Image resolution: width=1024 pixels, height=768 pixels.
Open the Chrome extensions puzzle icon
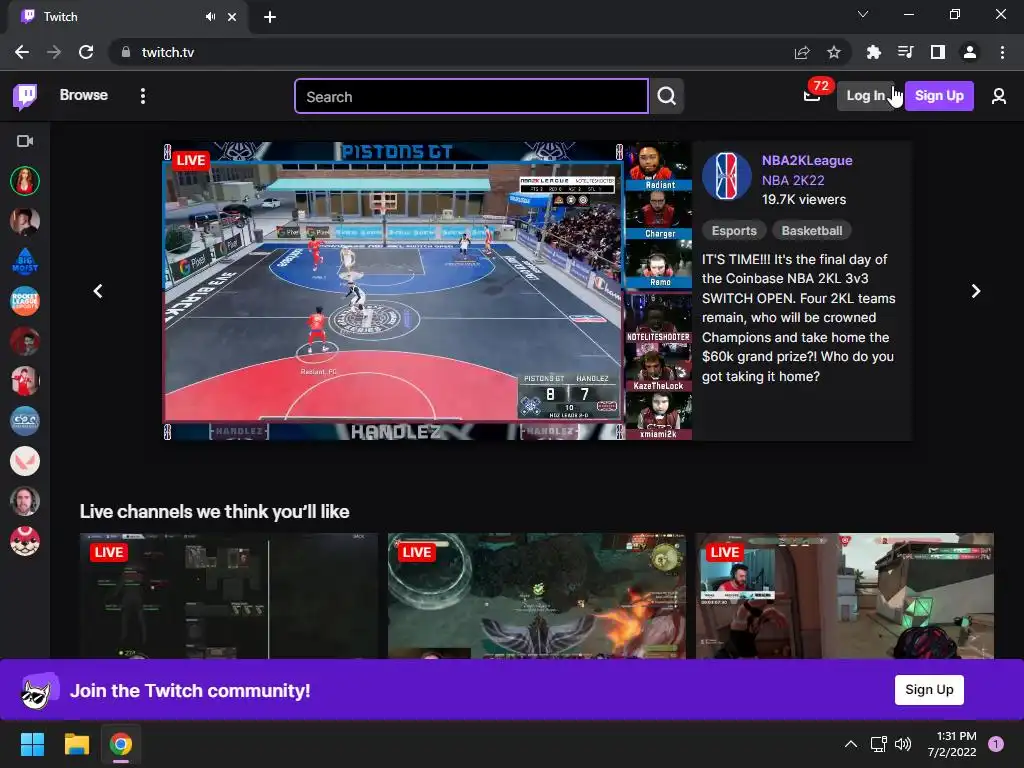[x=873, y=52]
